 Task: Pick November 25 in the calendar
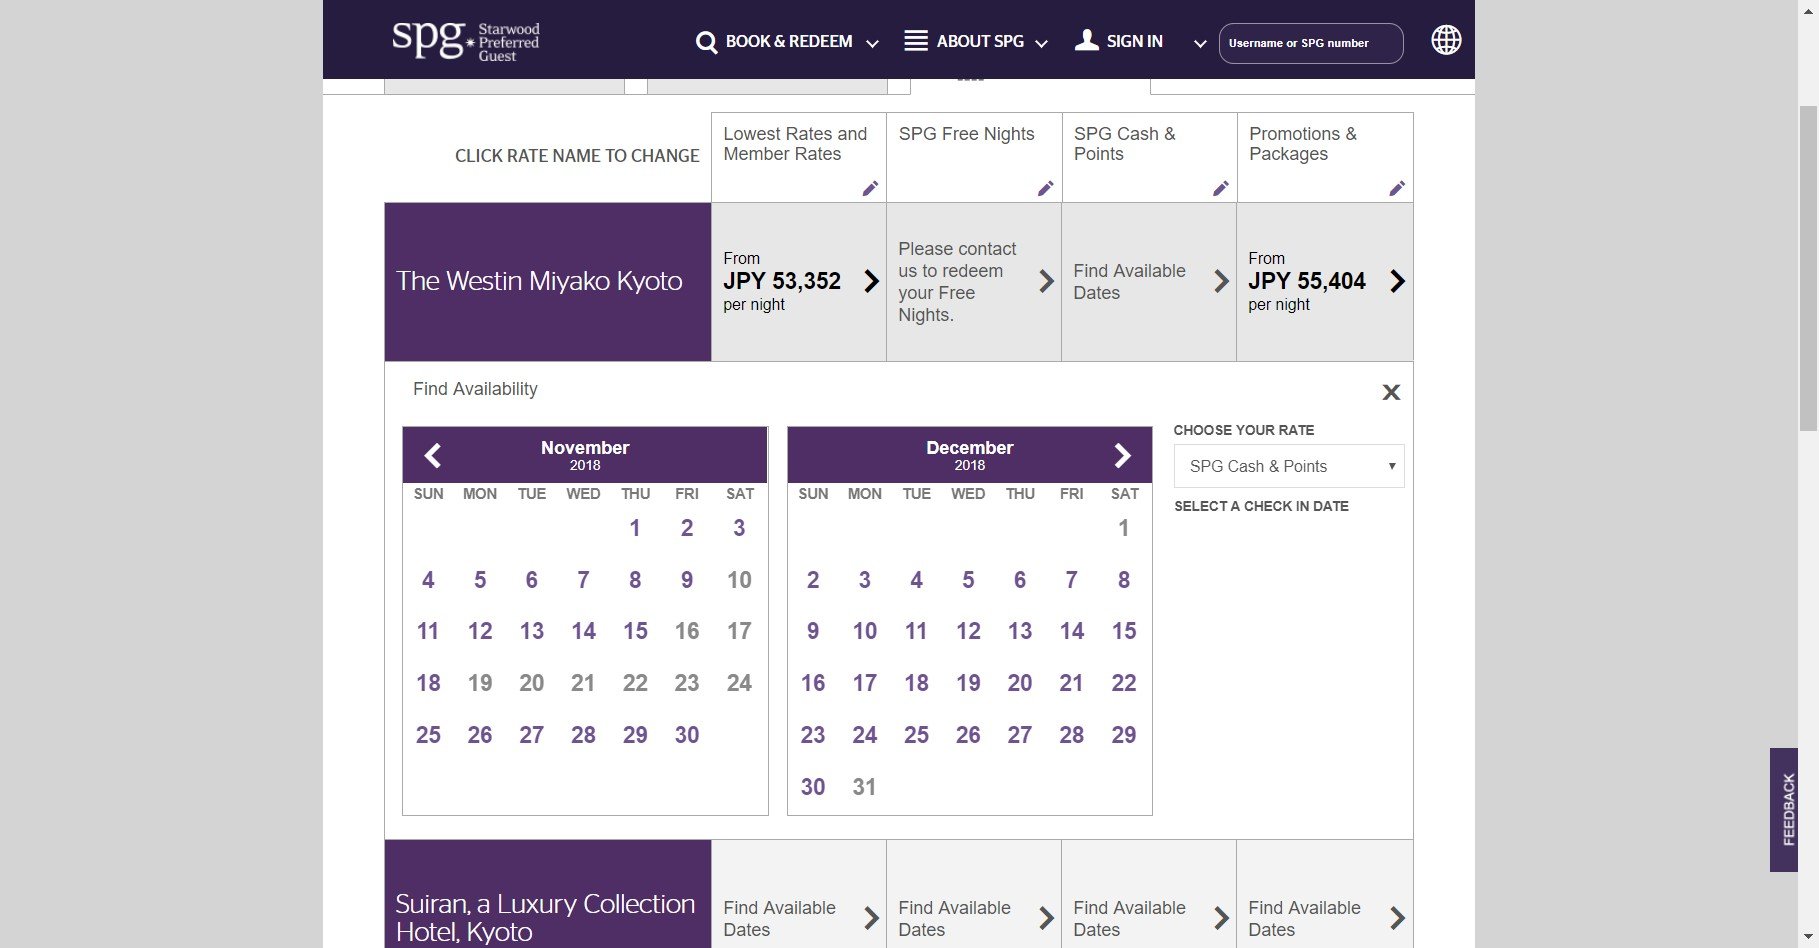tap(428, 735)
